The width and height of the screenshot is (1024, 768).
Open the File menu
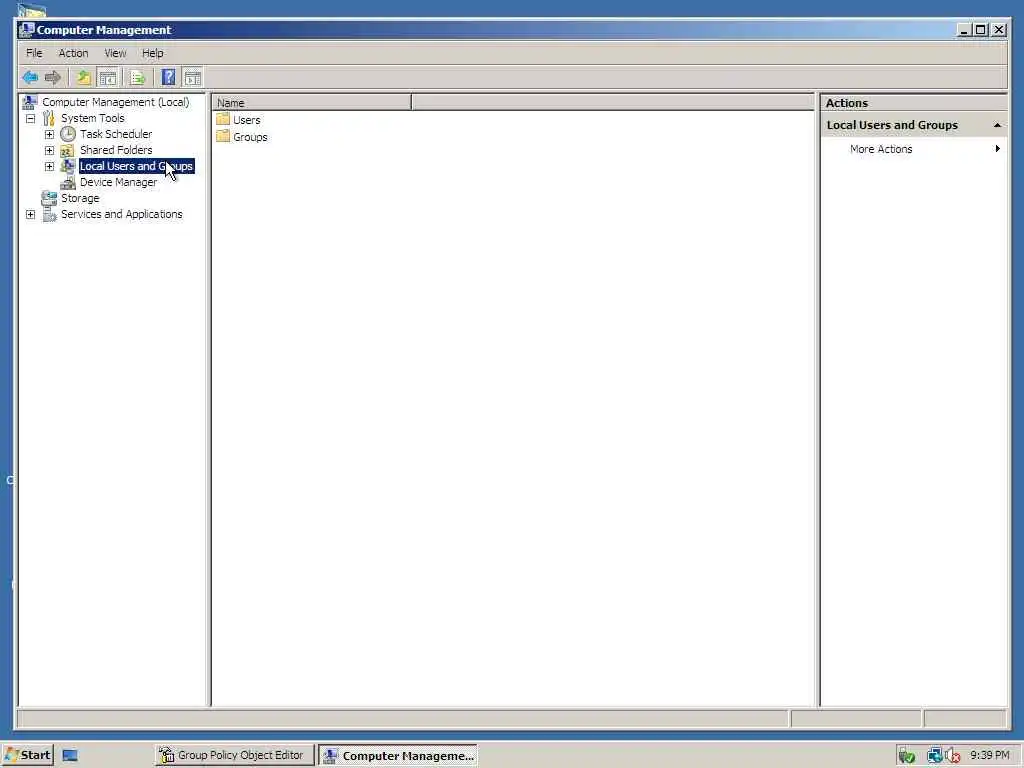point(34,53)
